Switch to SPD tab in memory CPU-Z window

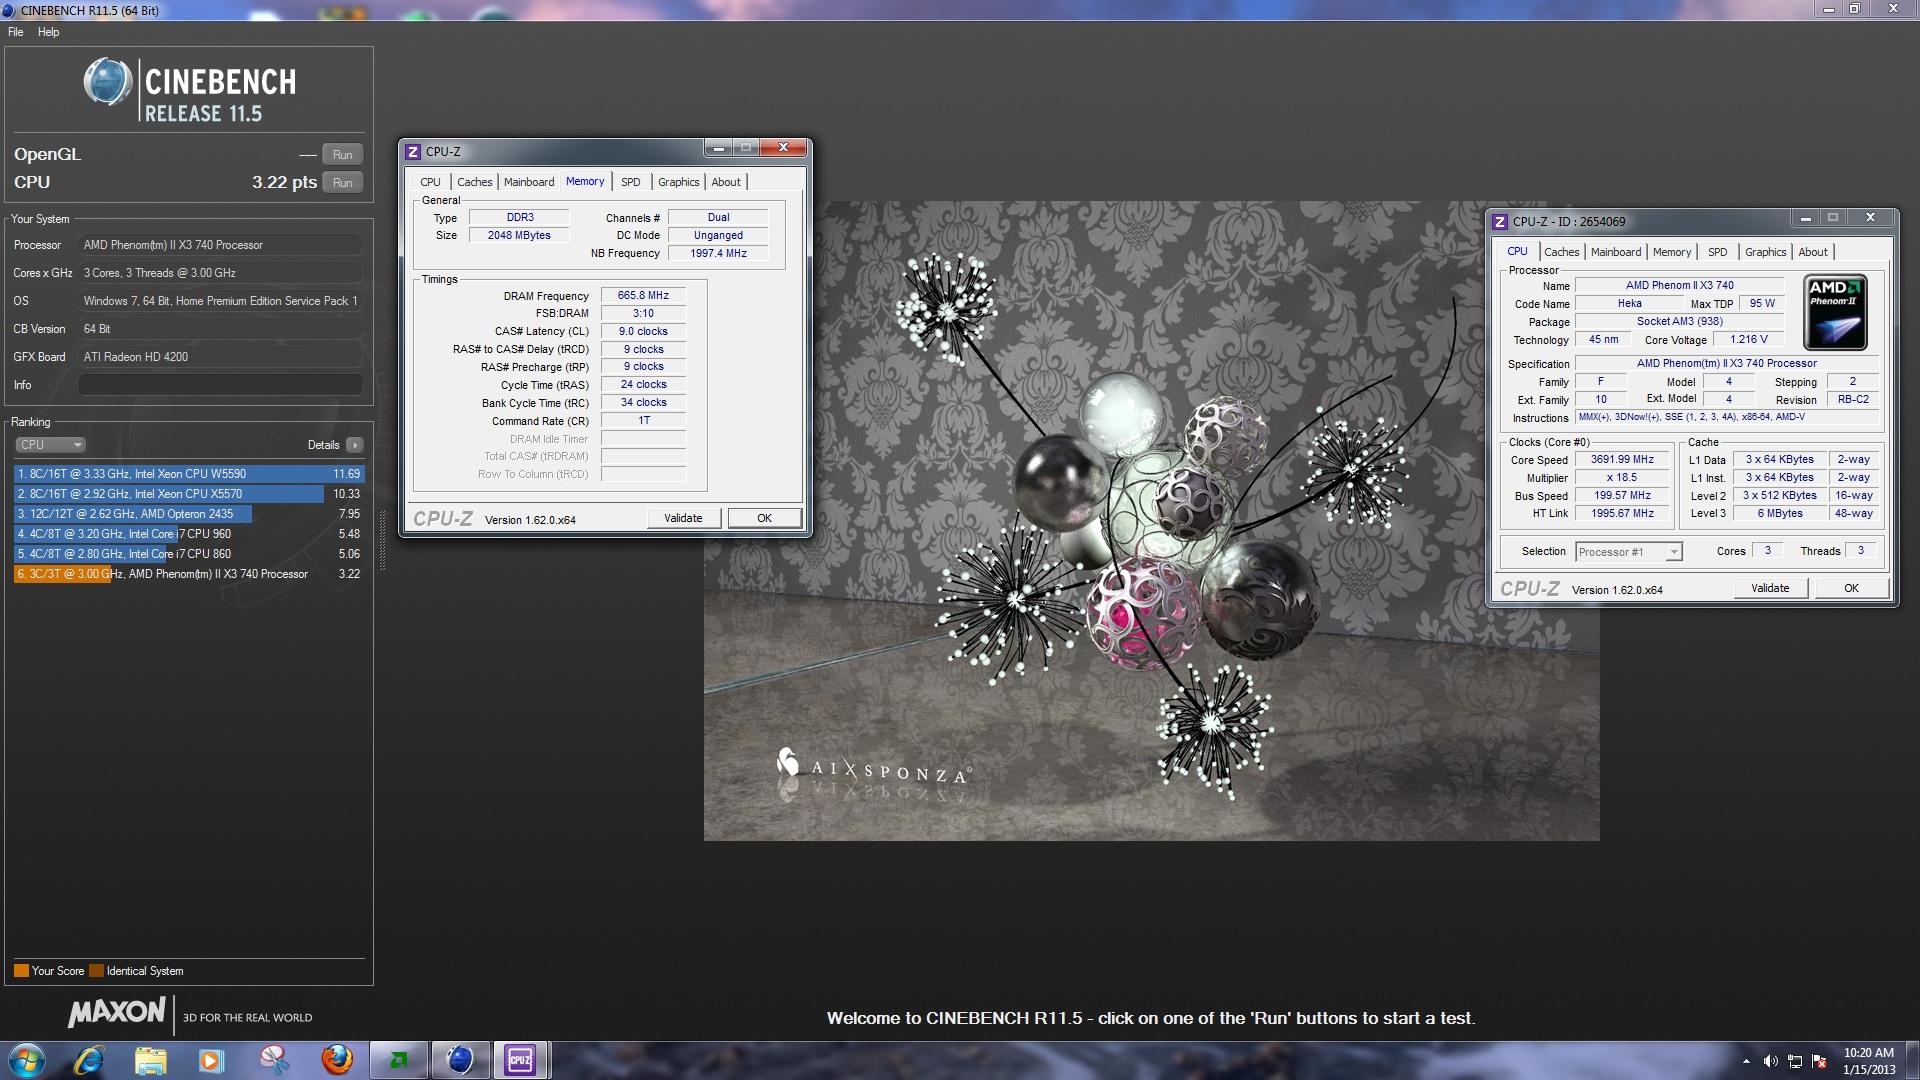[630, 182]
